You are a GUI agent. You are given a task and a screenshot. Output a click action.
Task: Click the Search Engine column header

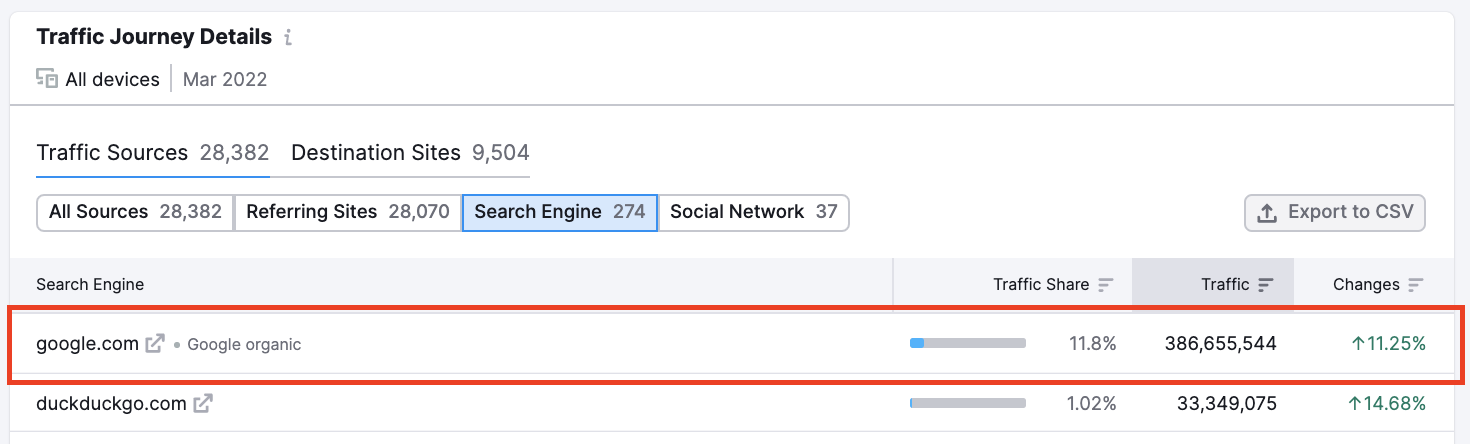[90, 285]
